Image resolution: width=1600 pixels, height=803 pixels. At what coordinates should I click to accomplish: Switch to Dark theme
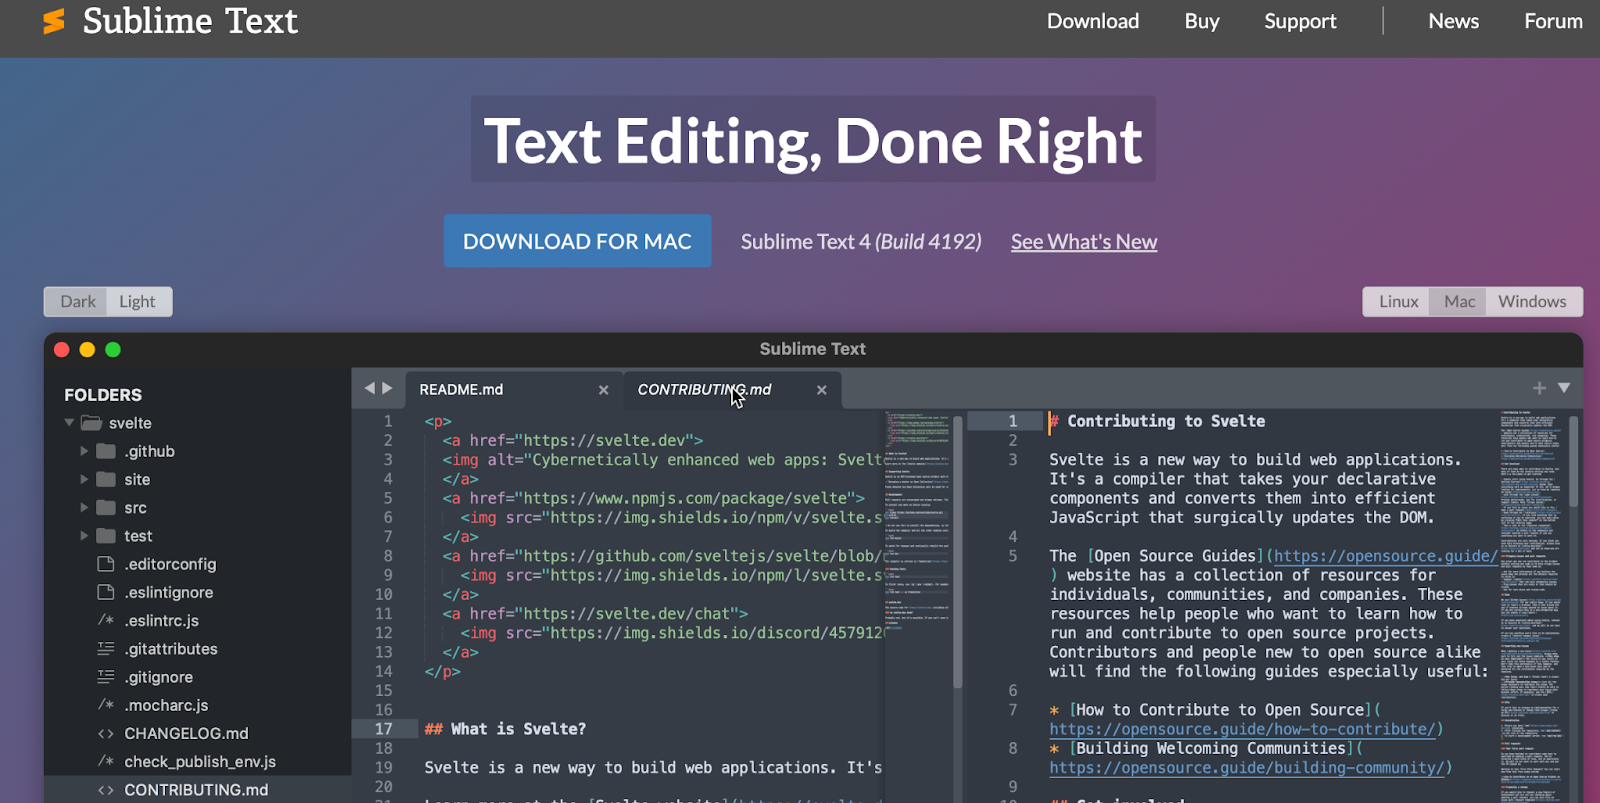tap(78, 301)
